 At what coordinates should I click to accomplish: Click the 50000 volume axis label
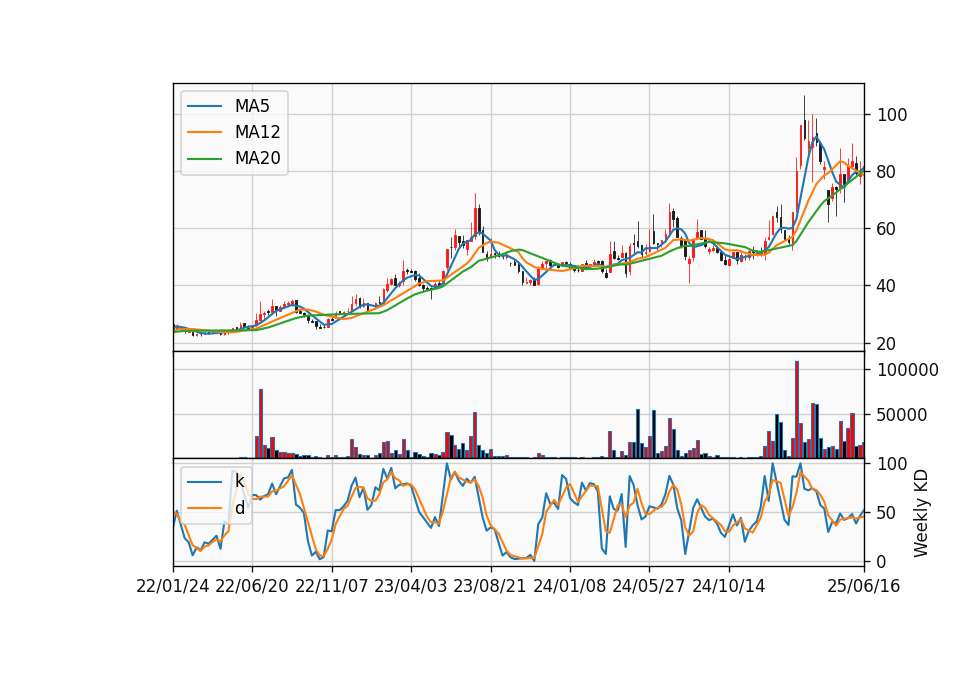[x=902, y=415]
